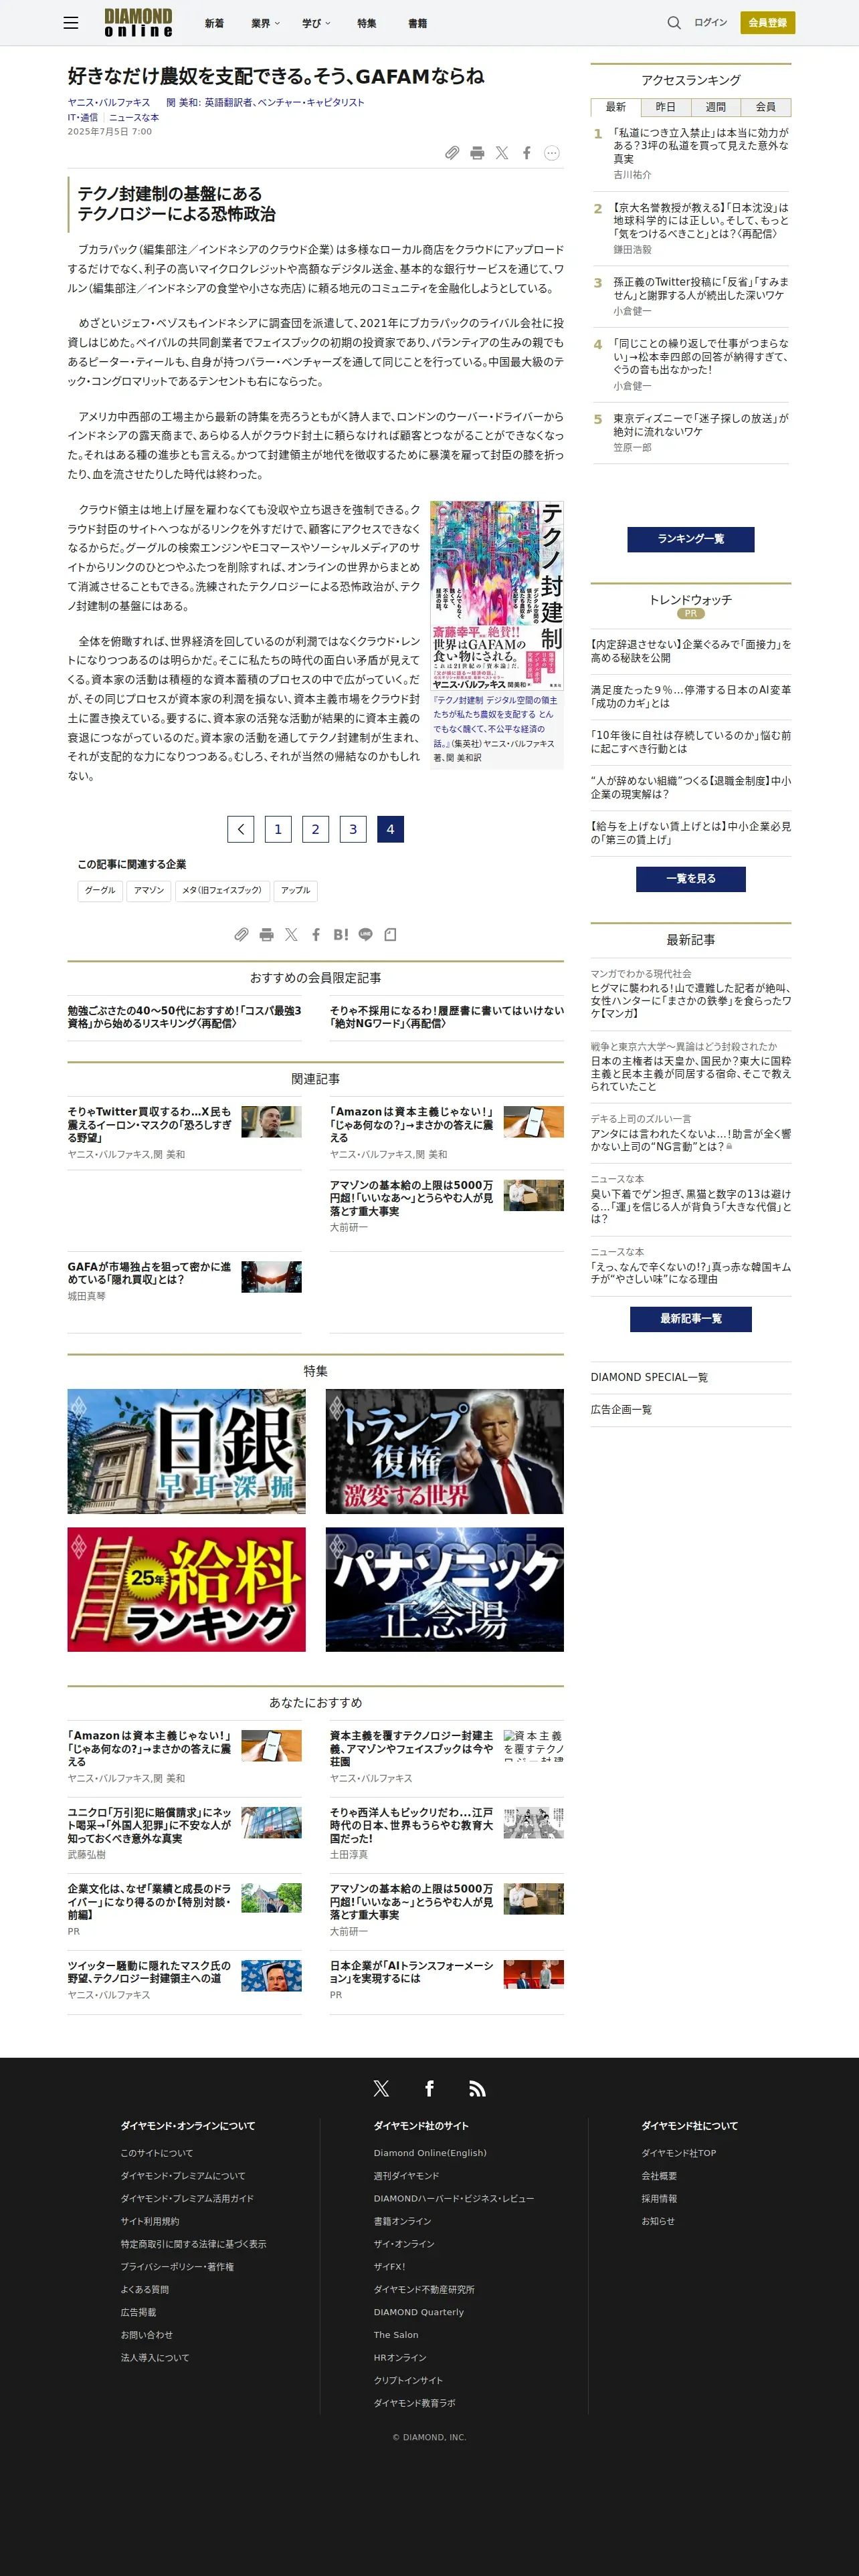Open ranking item 3 about 孫正義 Twitter
Viewport: 859px width, 2576px height.
(x=701, y=289)
